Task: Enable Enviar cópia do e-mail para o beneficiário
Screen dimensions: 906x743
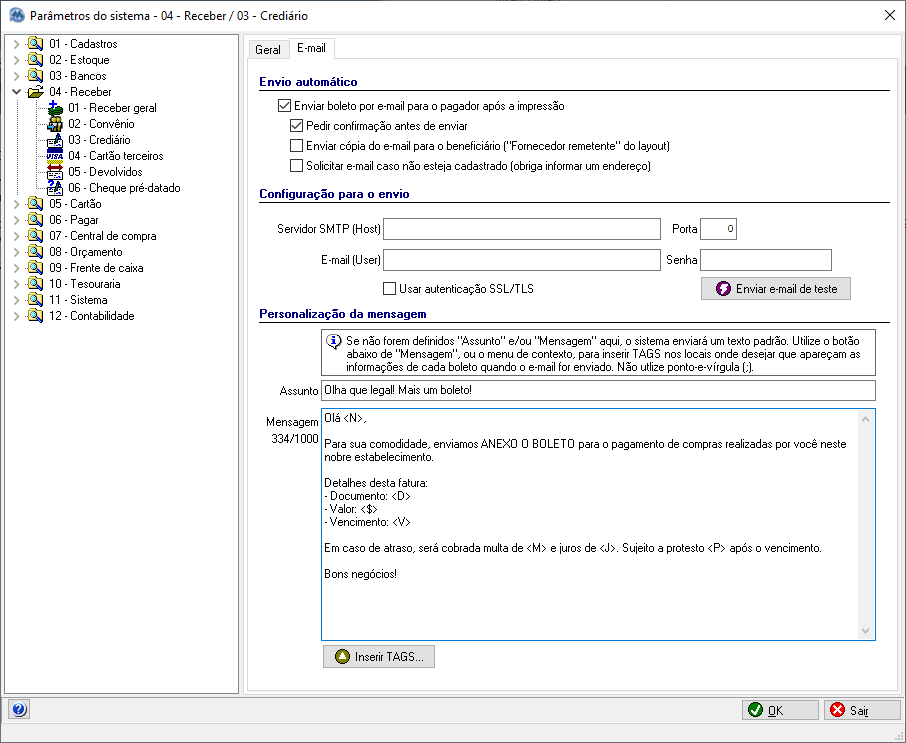Action: coord(296,146)
